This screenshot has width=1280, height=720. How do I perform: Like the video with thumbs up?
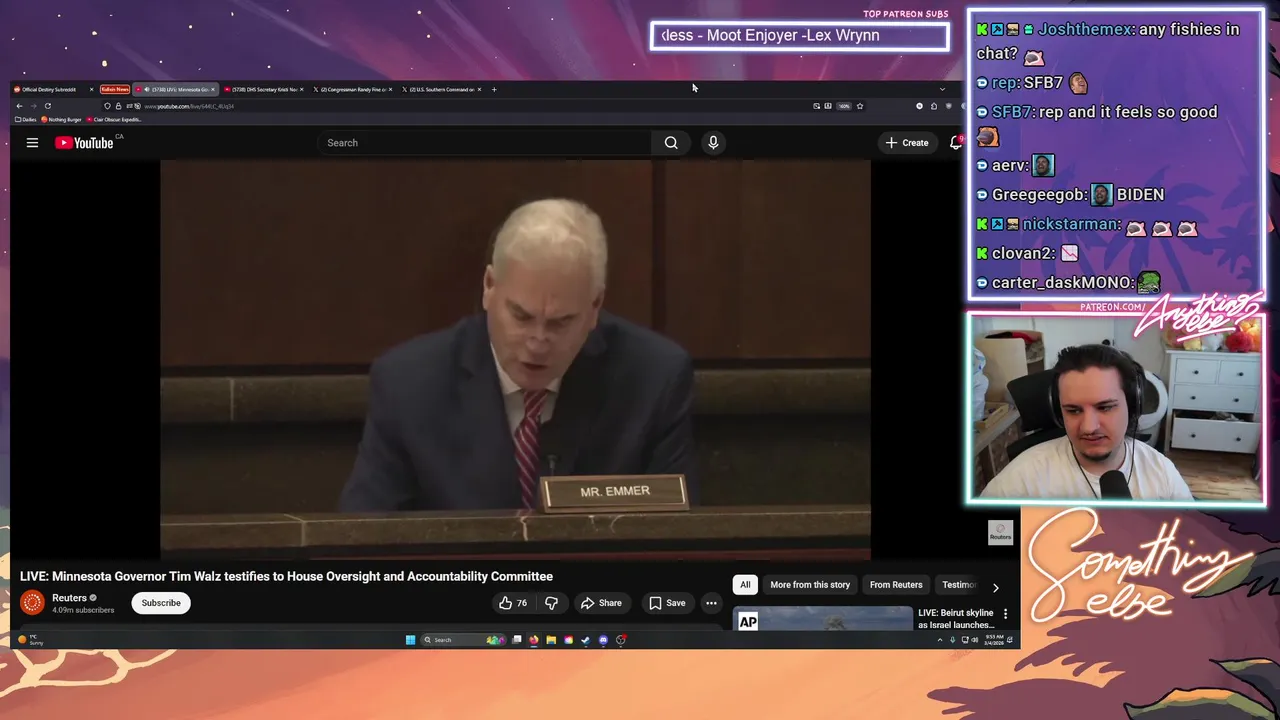[513, 603]
